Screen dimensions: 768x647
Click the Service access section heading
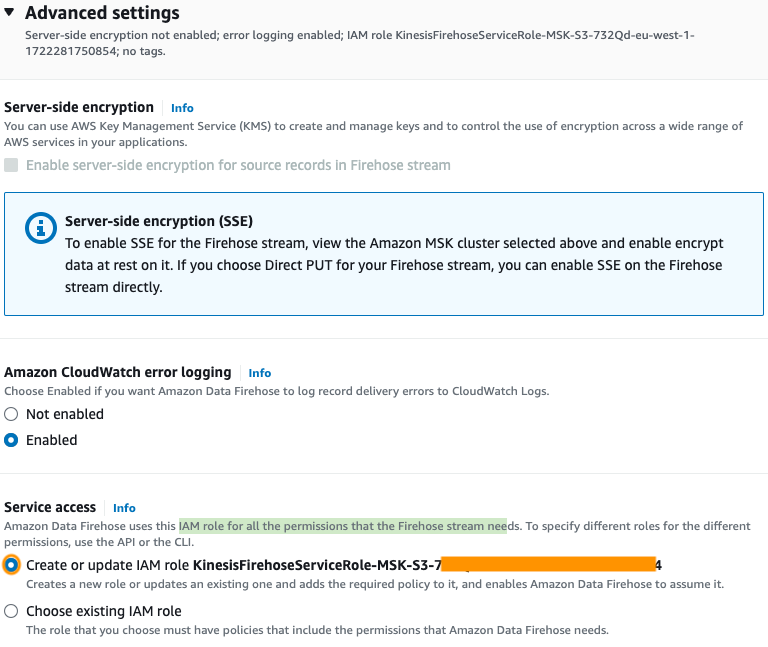point(50,507)
